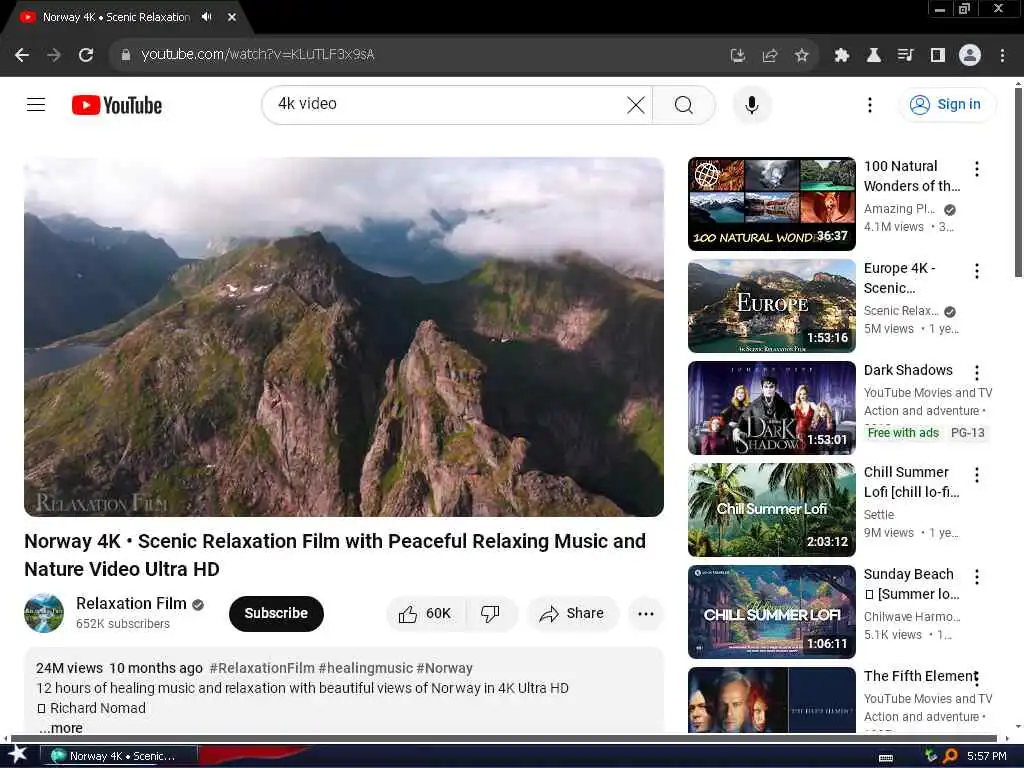Share the video
The width and height of the screenshot is (1024, 768).
[x=571, y=613]
